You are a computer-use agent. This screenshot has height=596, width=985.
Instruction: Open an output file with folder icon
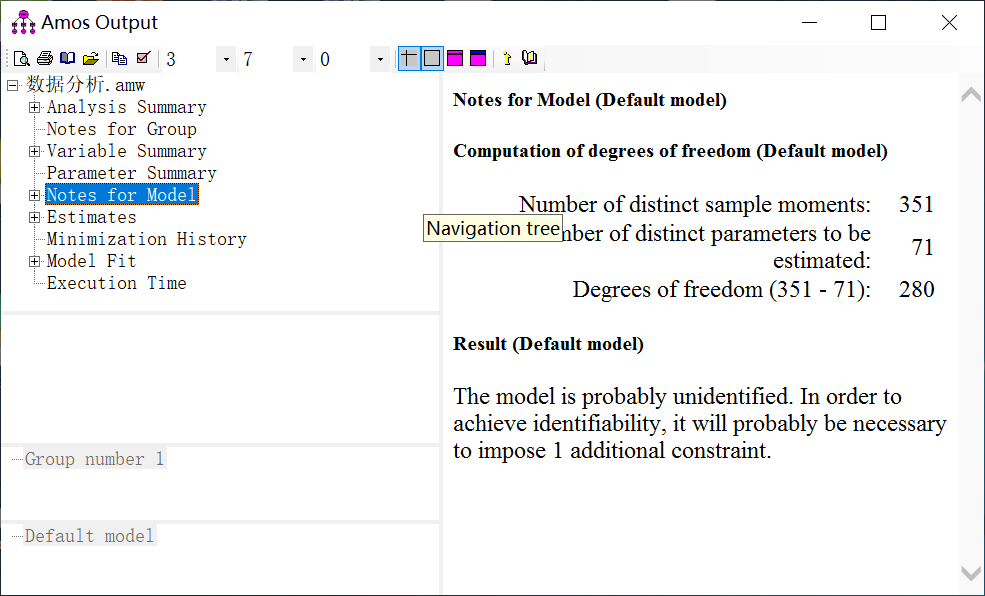pyautogui.click(x=90, y=58)
